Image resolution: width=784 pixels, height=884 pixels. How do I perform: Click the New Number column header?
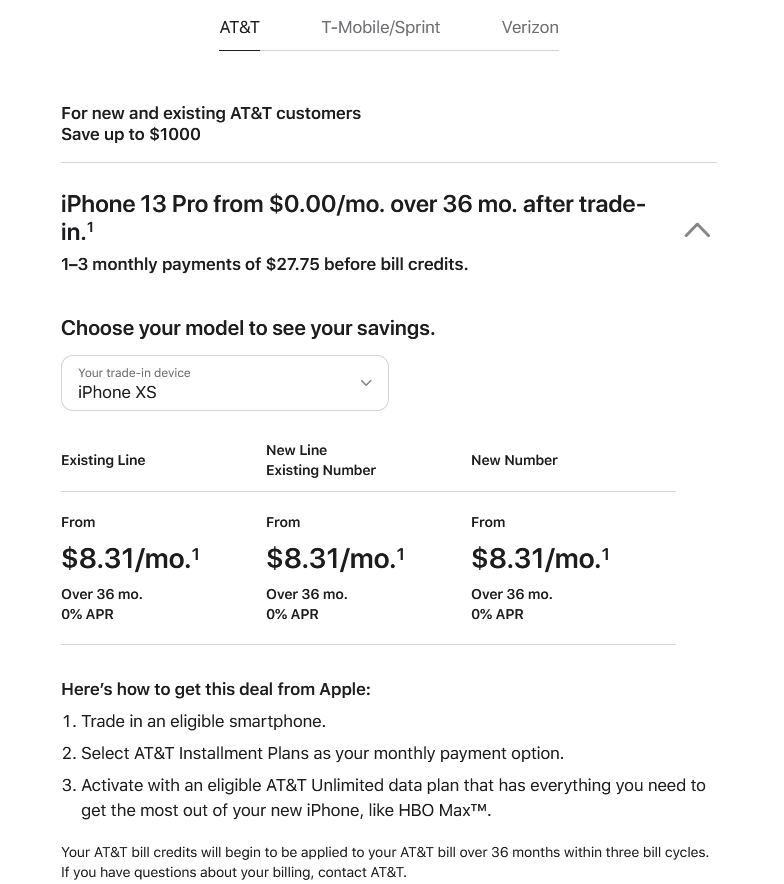click(514, 460)
